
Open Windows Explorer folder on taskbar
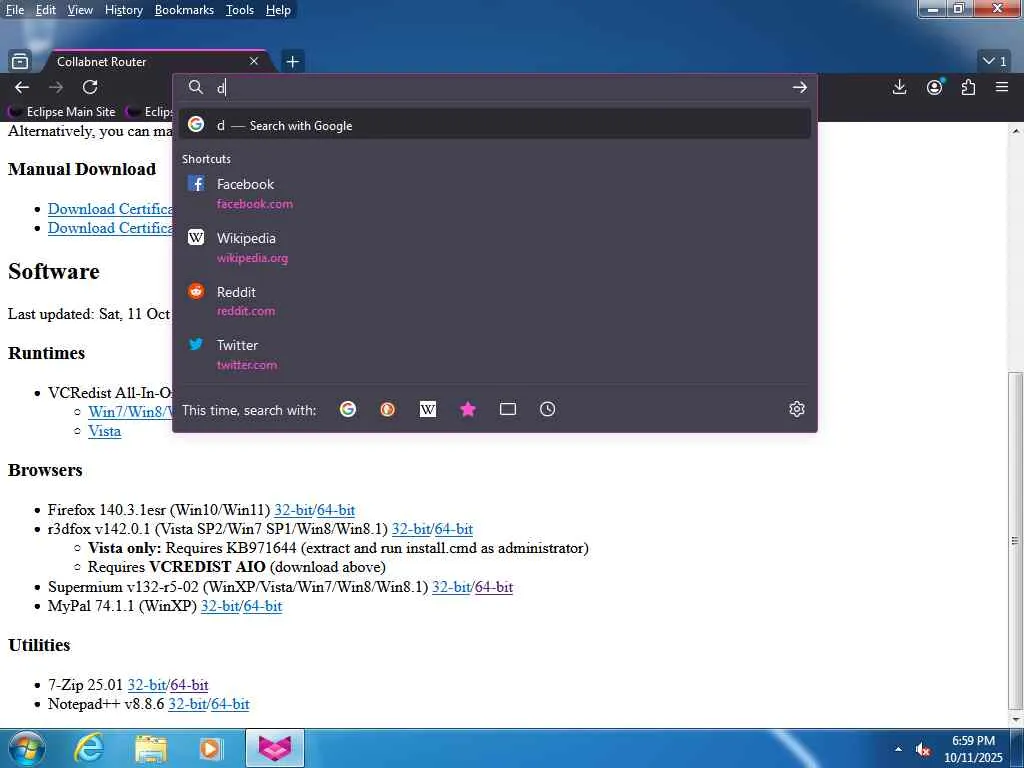pyautogui.click(x=151, y=748)
